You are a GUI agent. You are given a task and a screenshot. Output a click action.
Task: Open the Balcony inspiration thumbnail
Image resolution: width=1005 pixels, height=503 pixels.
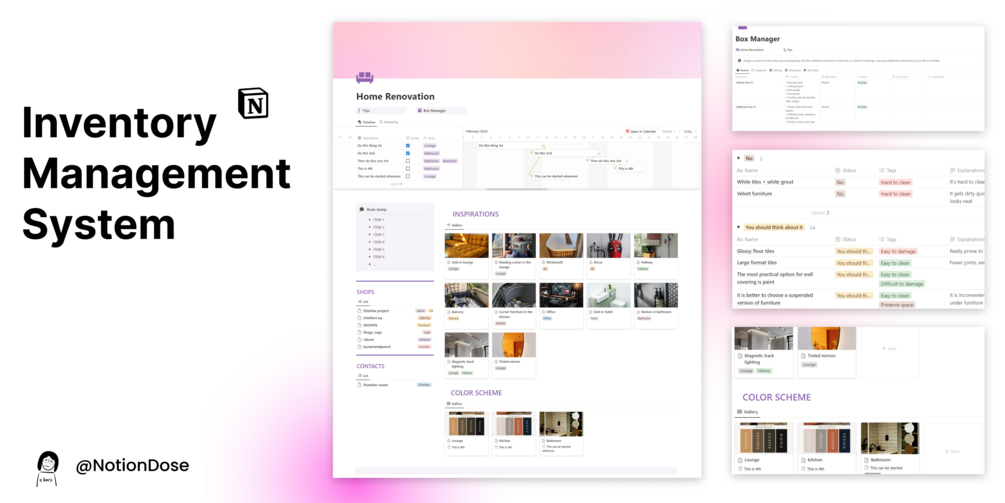tap(467, 295)
